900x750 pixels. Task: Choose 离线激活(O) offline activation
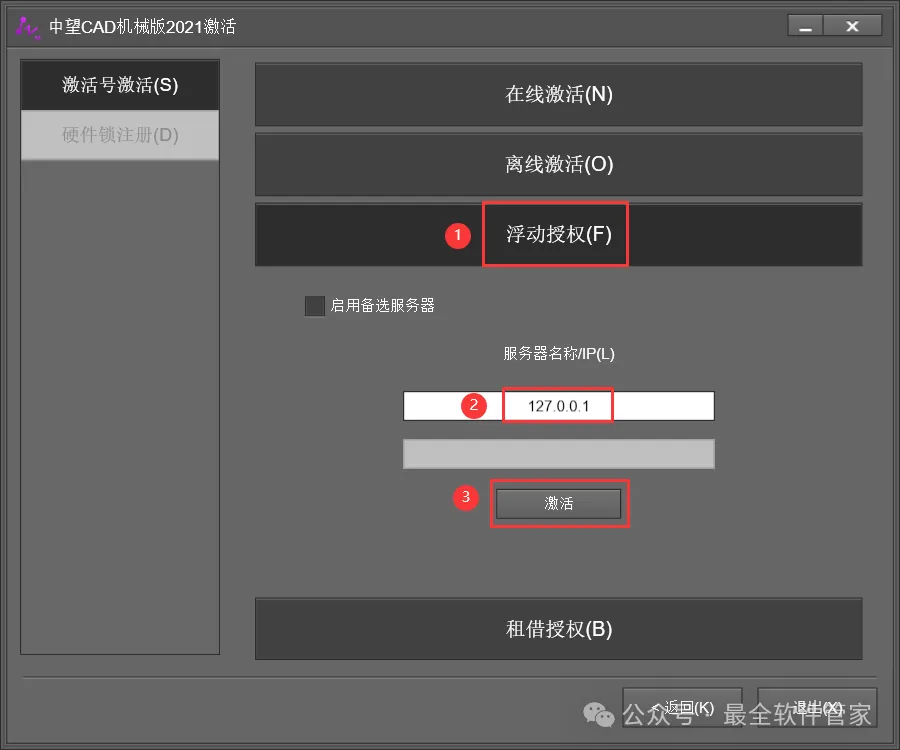click(x=558, y=164)
